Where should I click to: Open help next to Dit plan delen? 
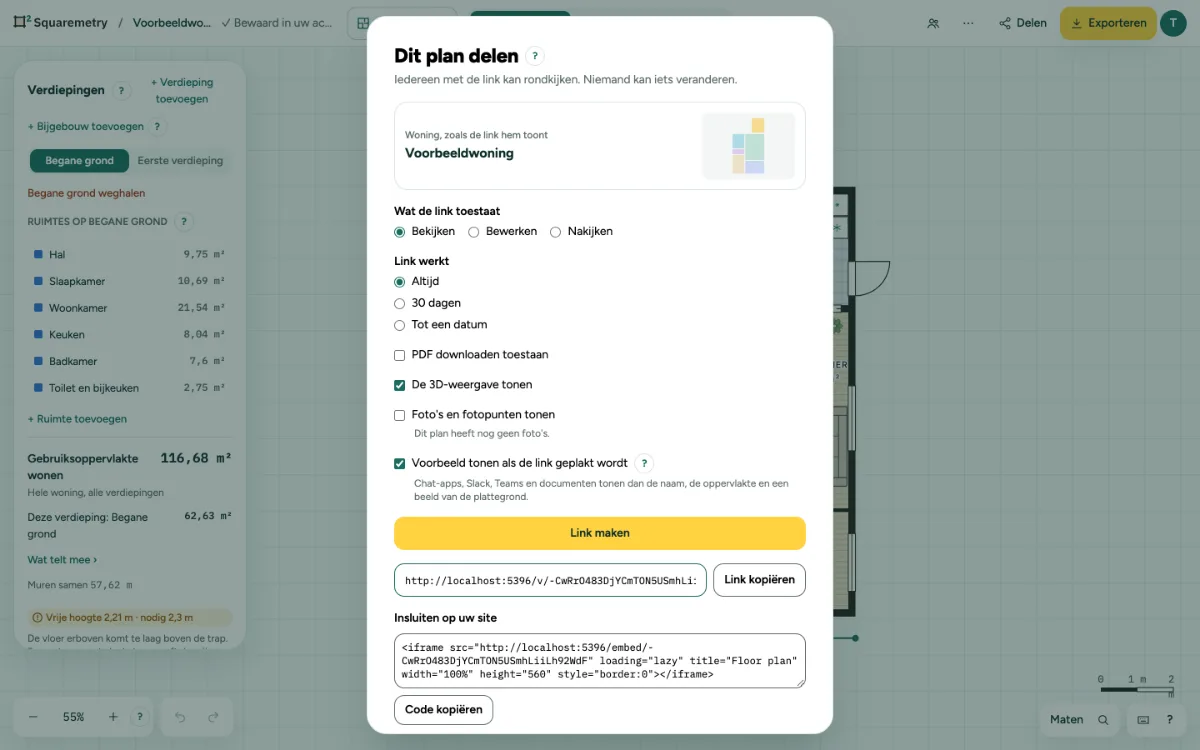click(535, 56)
